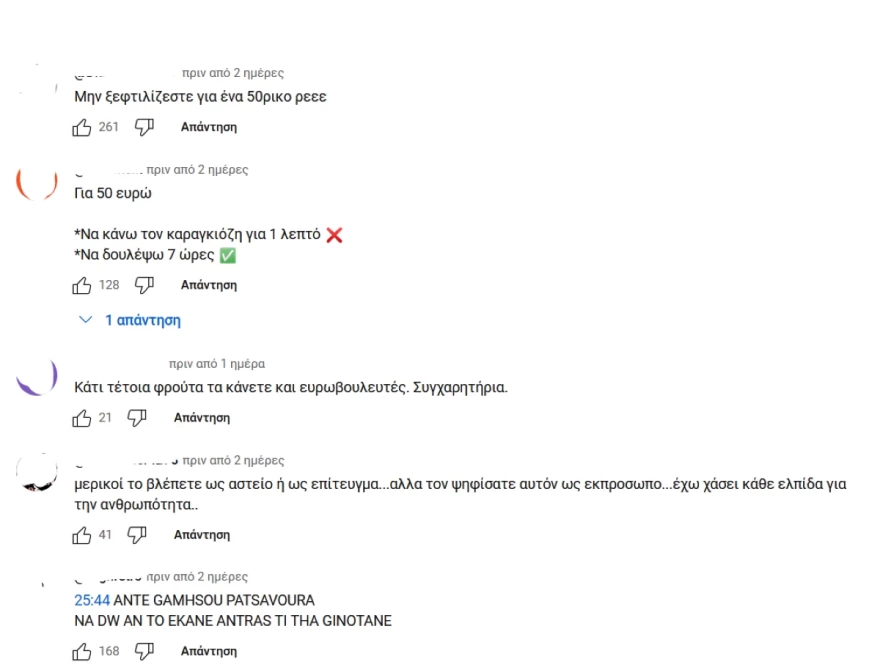Reply to the 'Για 50 ευρώ' comment

(x=208, y=286)
